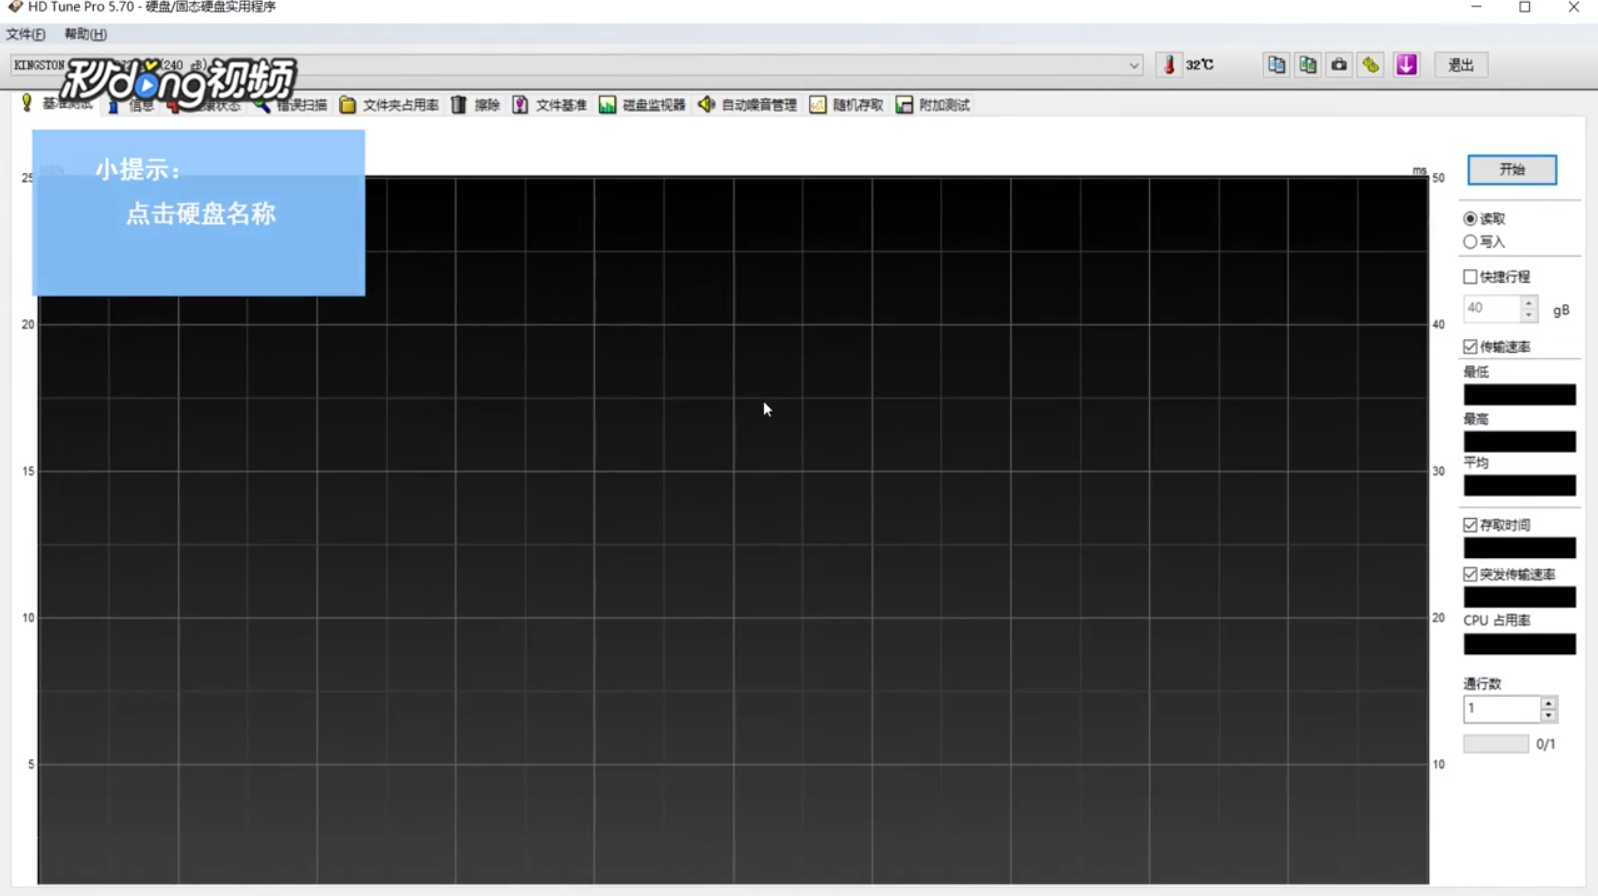Switch to the 随机存取 tab
The width and height of the screenshot is (1598, 896).
click(846, 105)
